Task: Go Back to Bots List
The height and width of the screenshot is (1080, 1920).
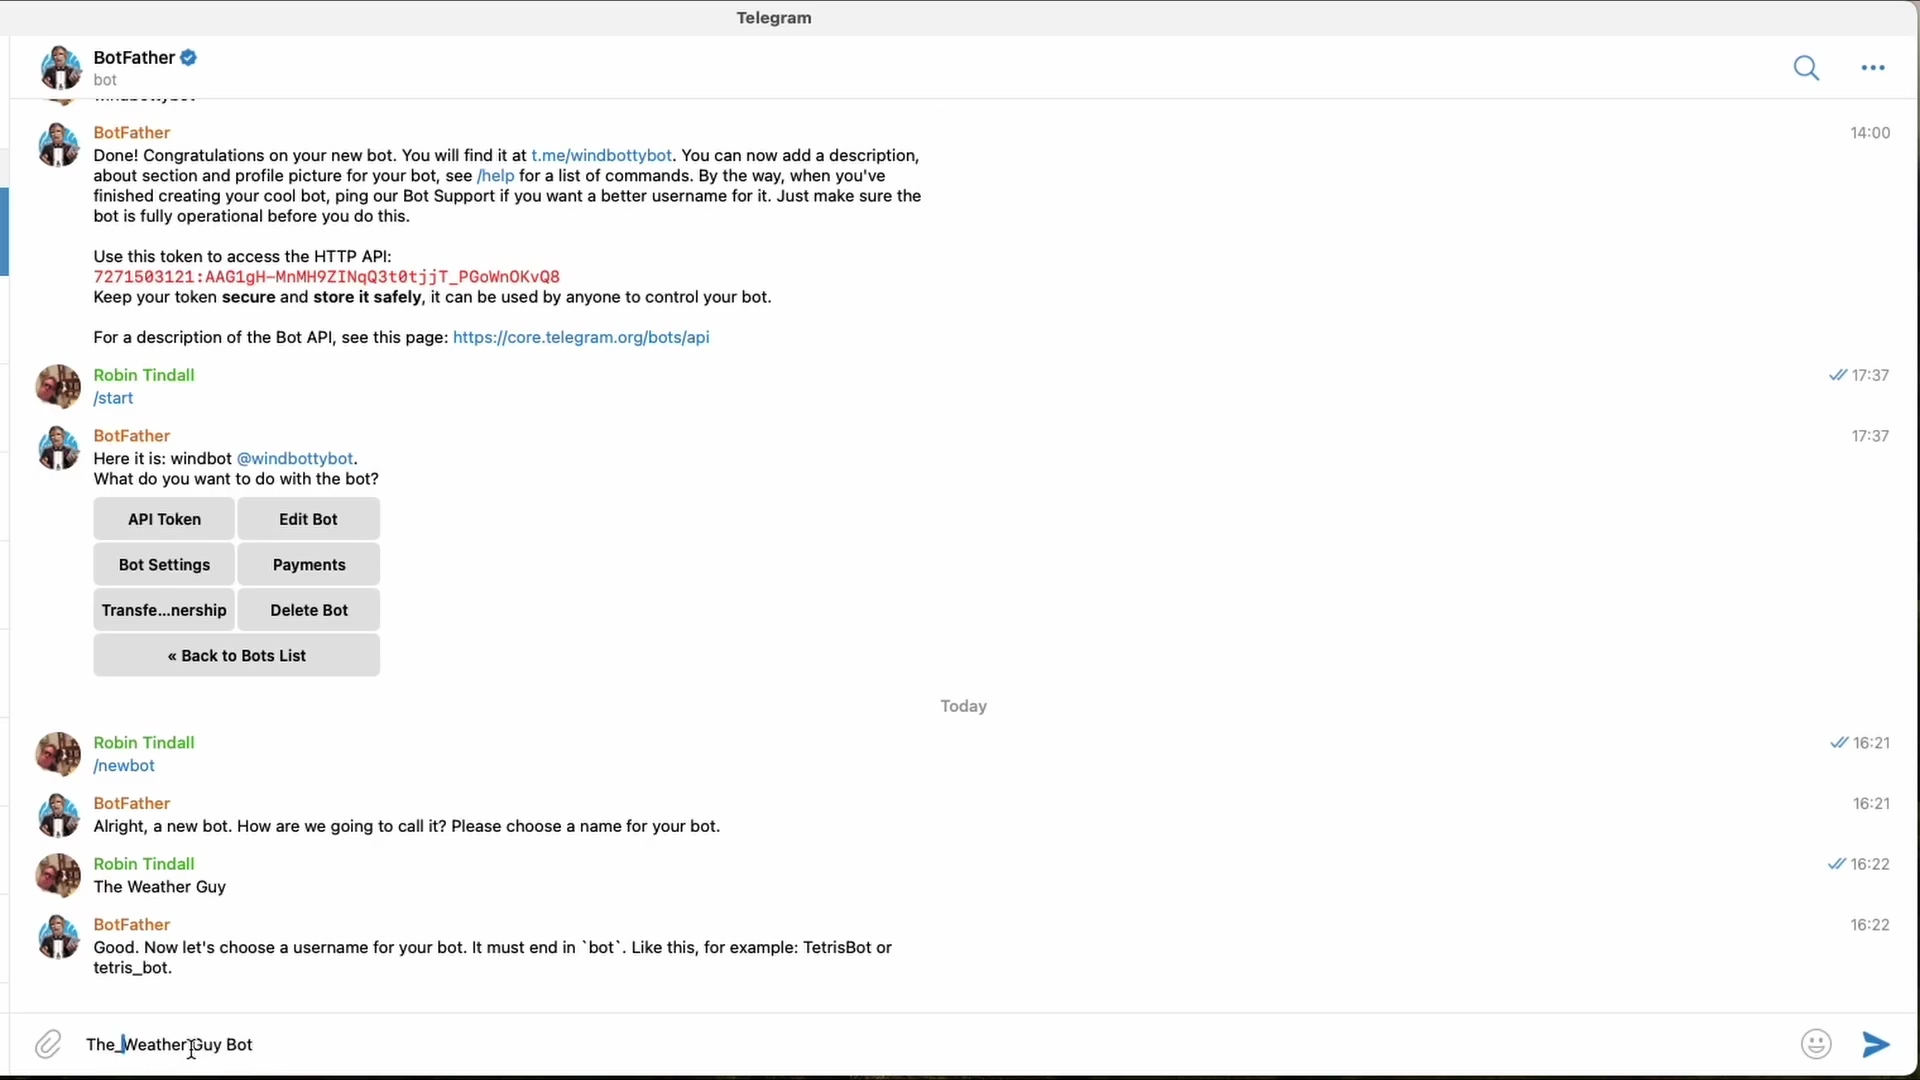Action: (x=237, y=656)
